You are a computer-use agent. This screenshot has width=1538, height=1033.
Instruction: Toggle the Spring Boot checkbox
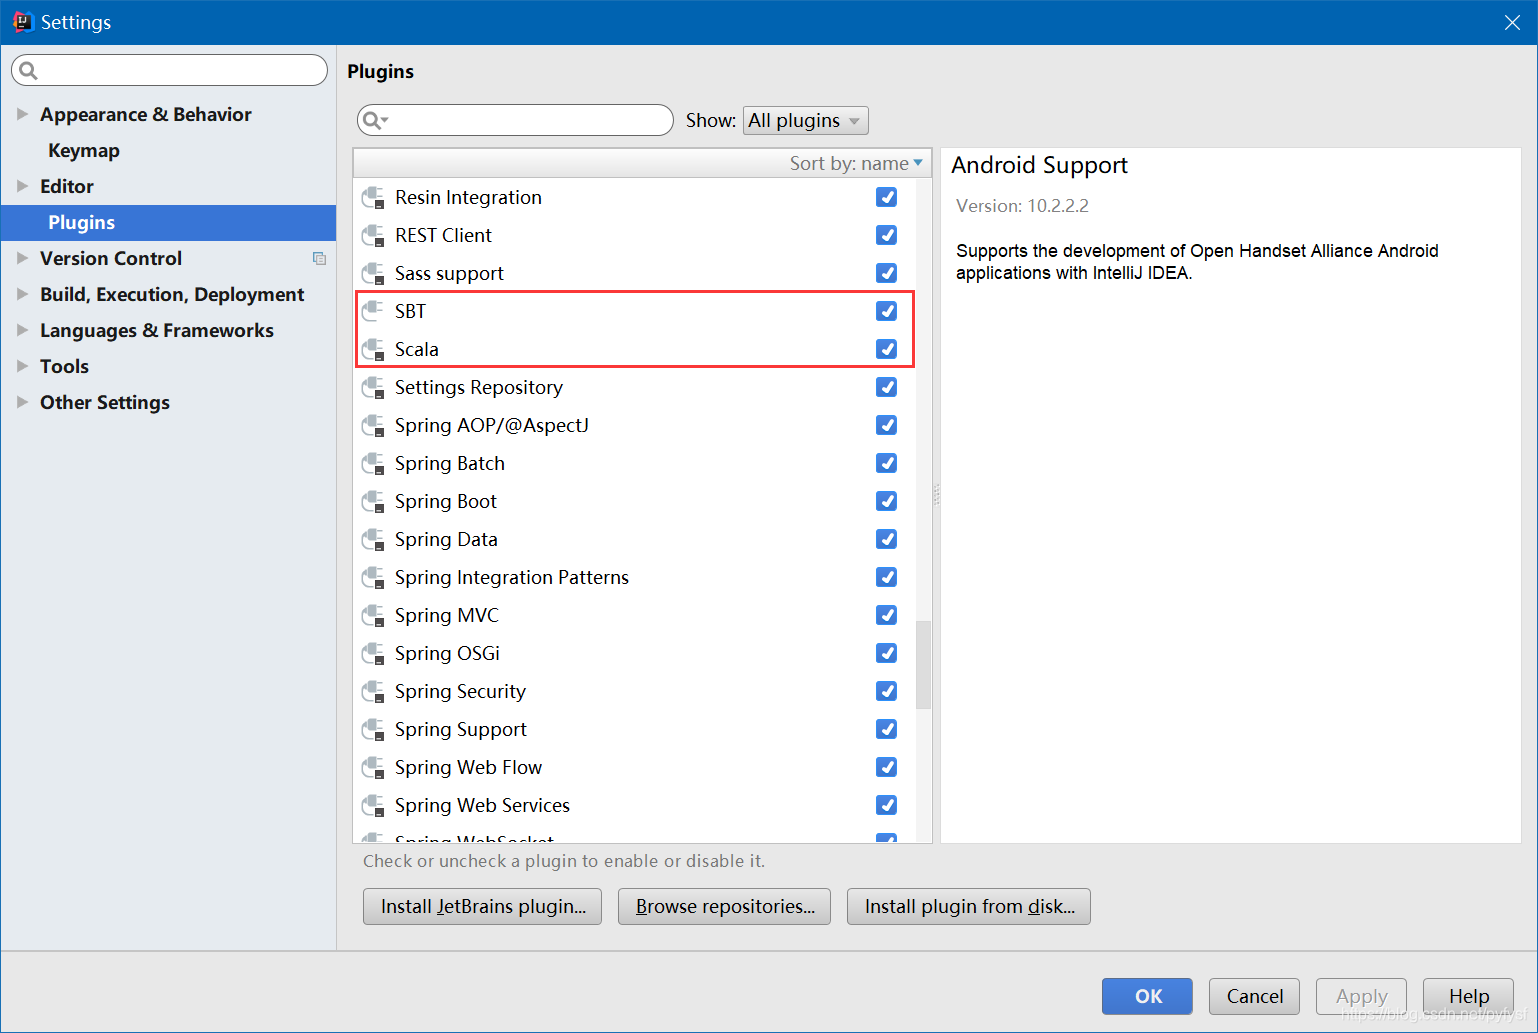[x=886, y=501]
